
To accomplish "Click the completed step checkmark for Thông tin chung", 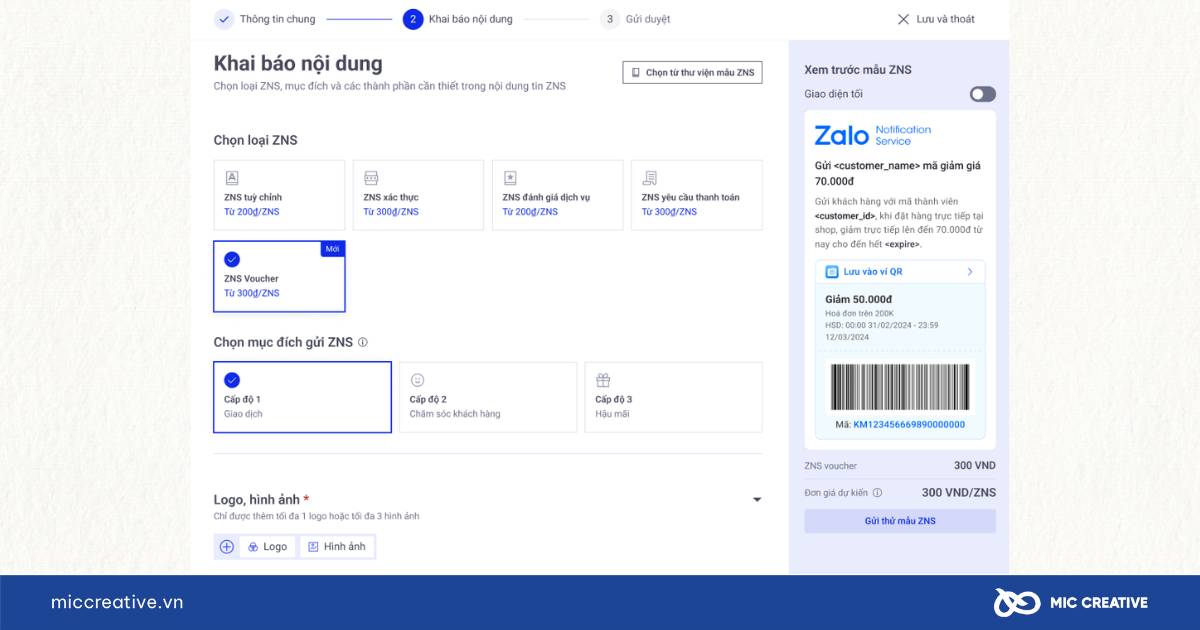I will click(224, 19).
